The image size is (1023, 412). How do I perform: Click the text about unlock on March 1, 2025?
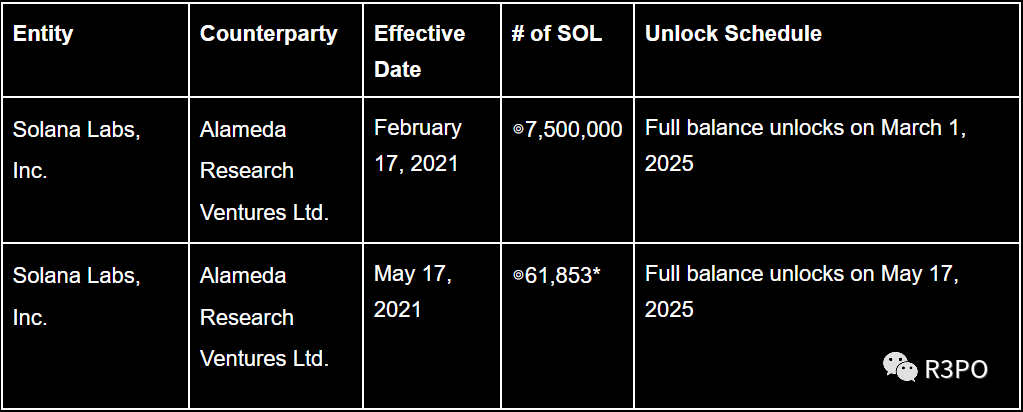pyautogui.click(x=806, y=145)
